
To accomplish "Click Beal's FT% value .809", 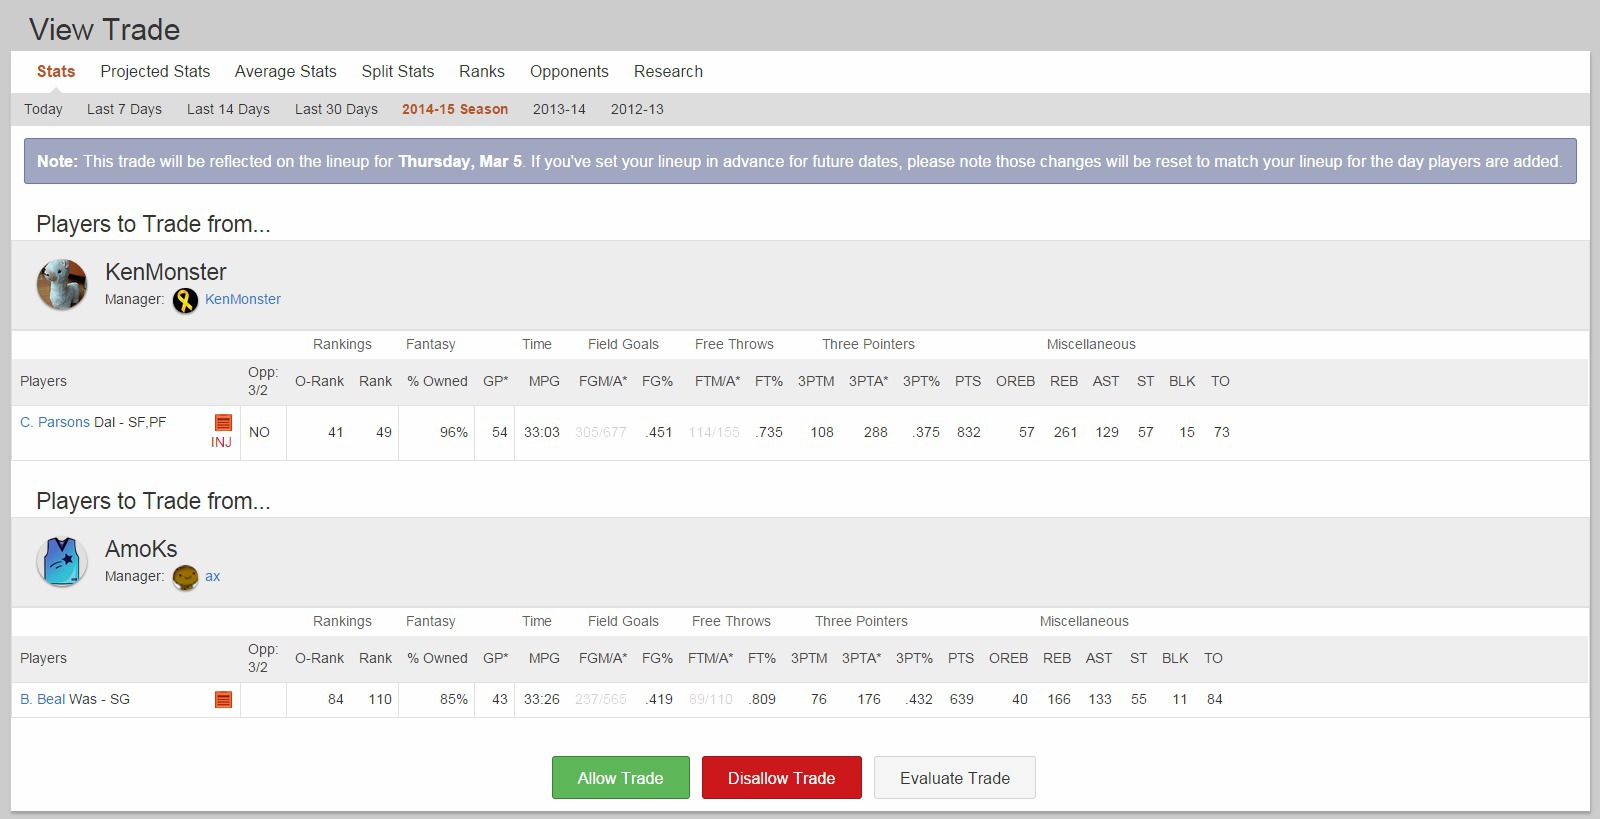I will point(762,699).
